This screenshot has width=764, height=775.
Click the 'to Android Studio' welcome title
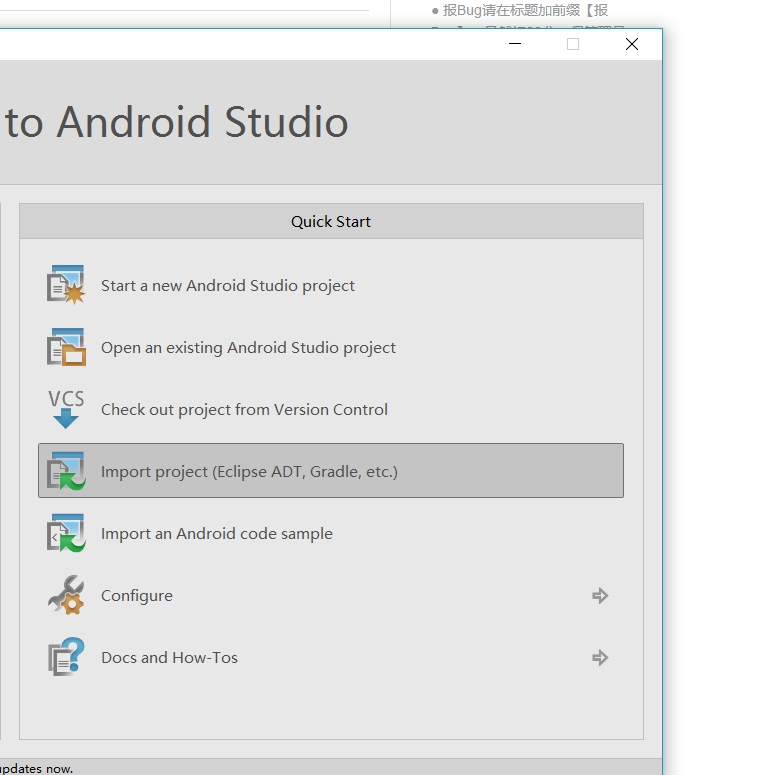click(177, 122)
